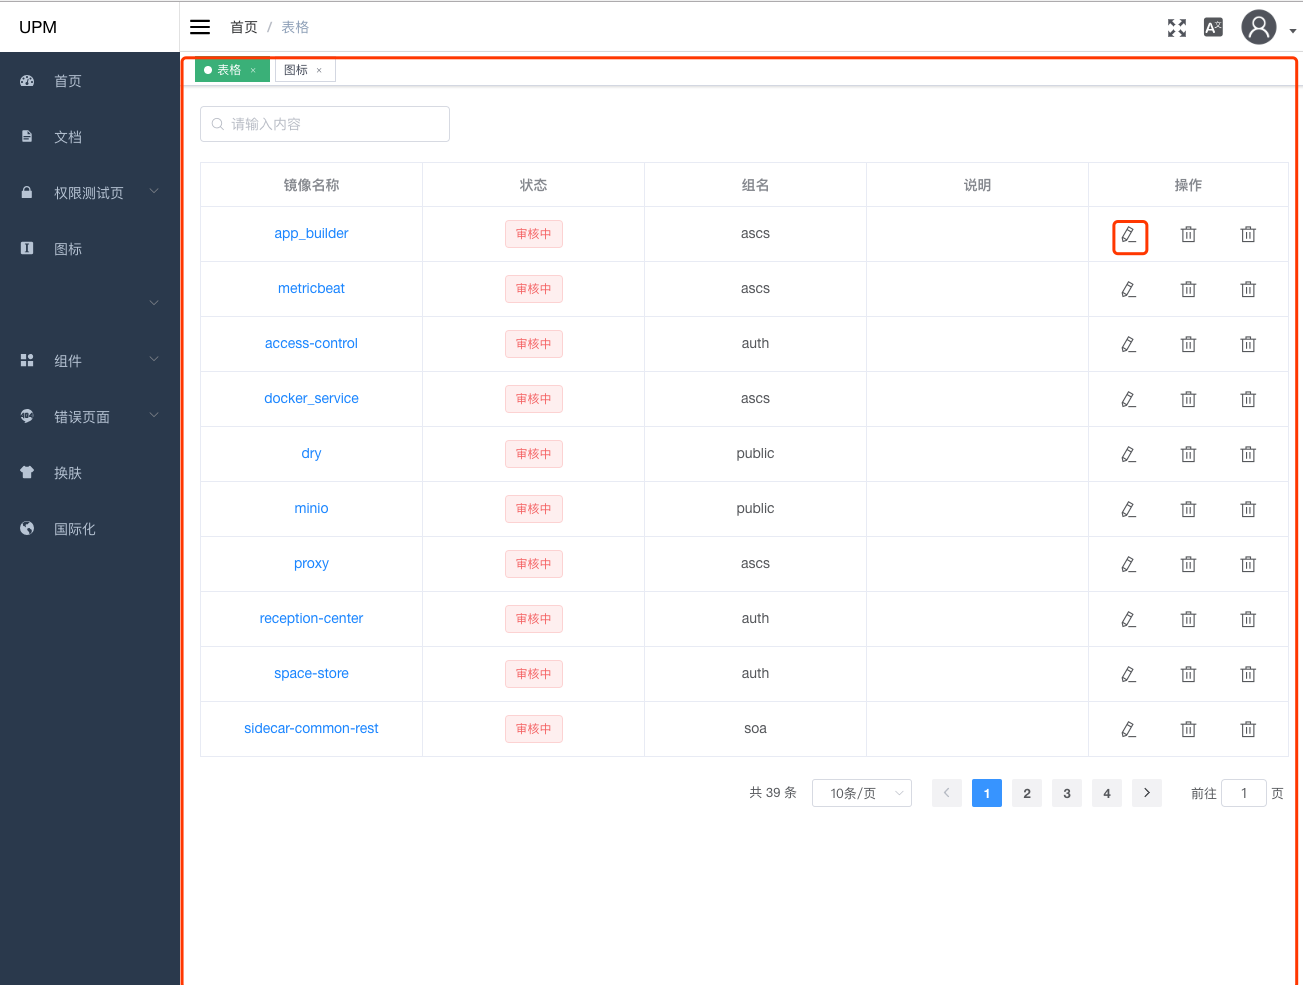Click the shirt icon for 换肤
Screen dimensions: 1303x985
click(x=27, y=472)
